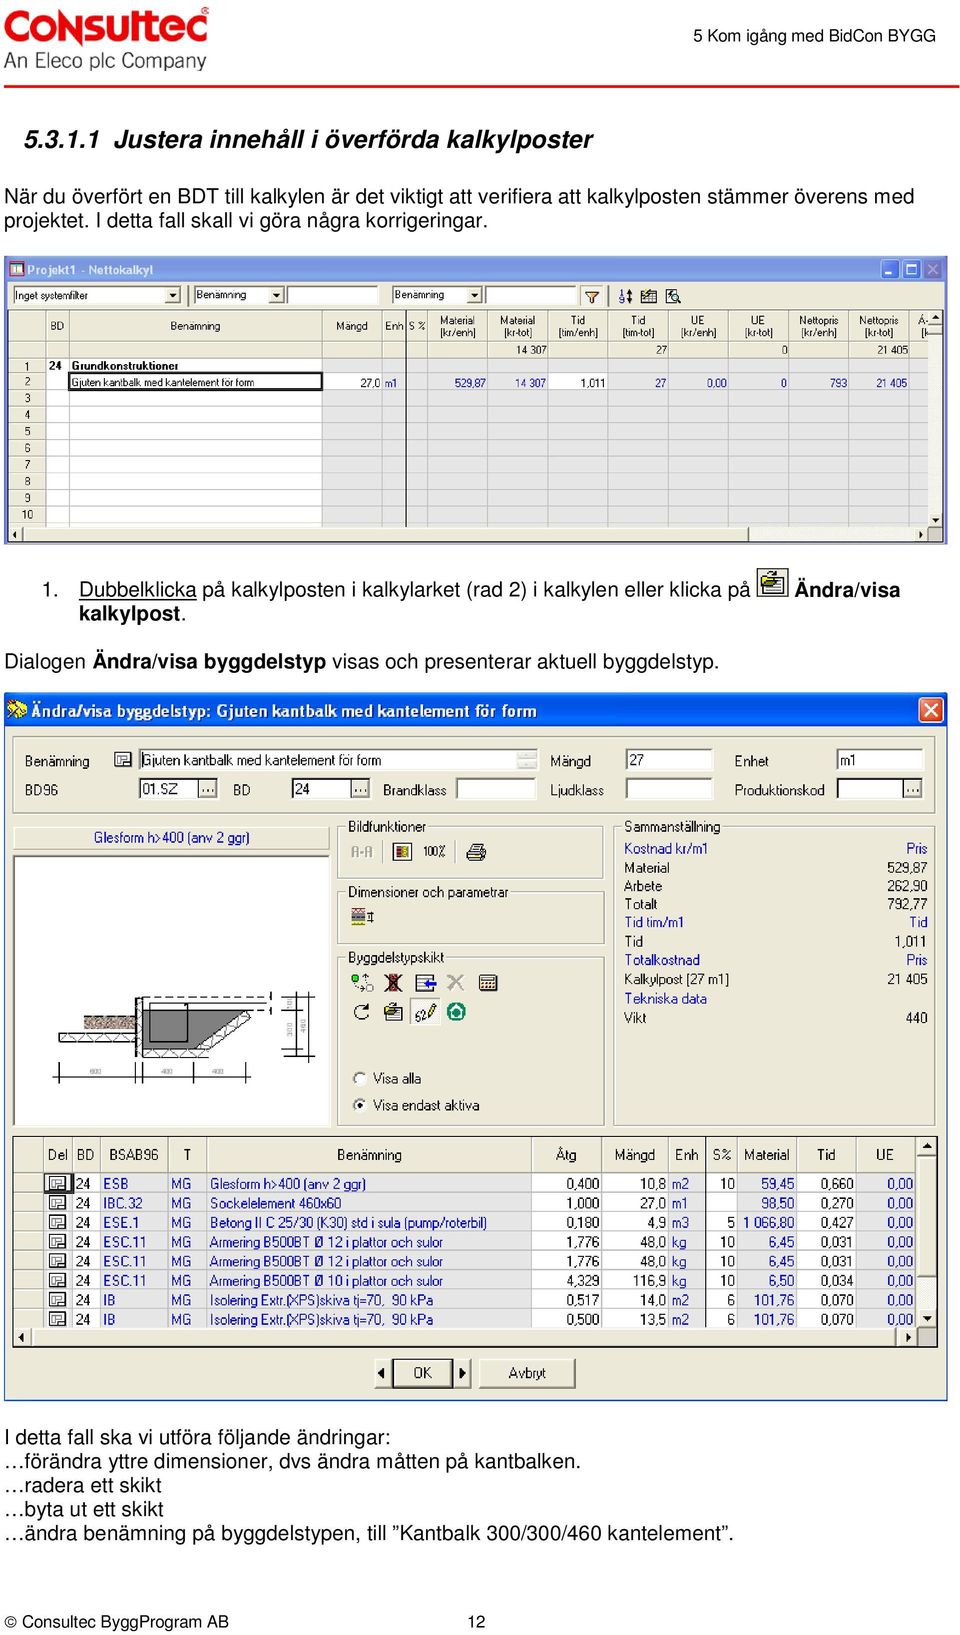Screen dimensions: 960x1635
Task: Click the grey X icon in Byggdelstypskikt
Action: coord(456,982)
